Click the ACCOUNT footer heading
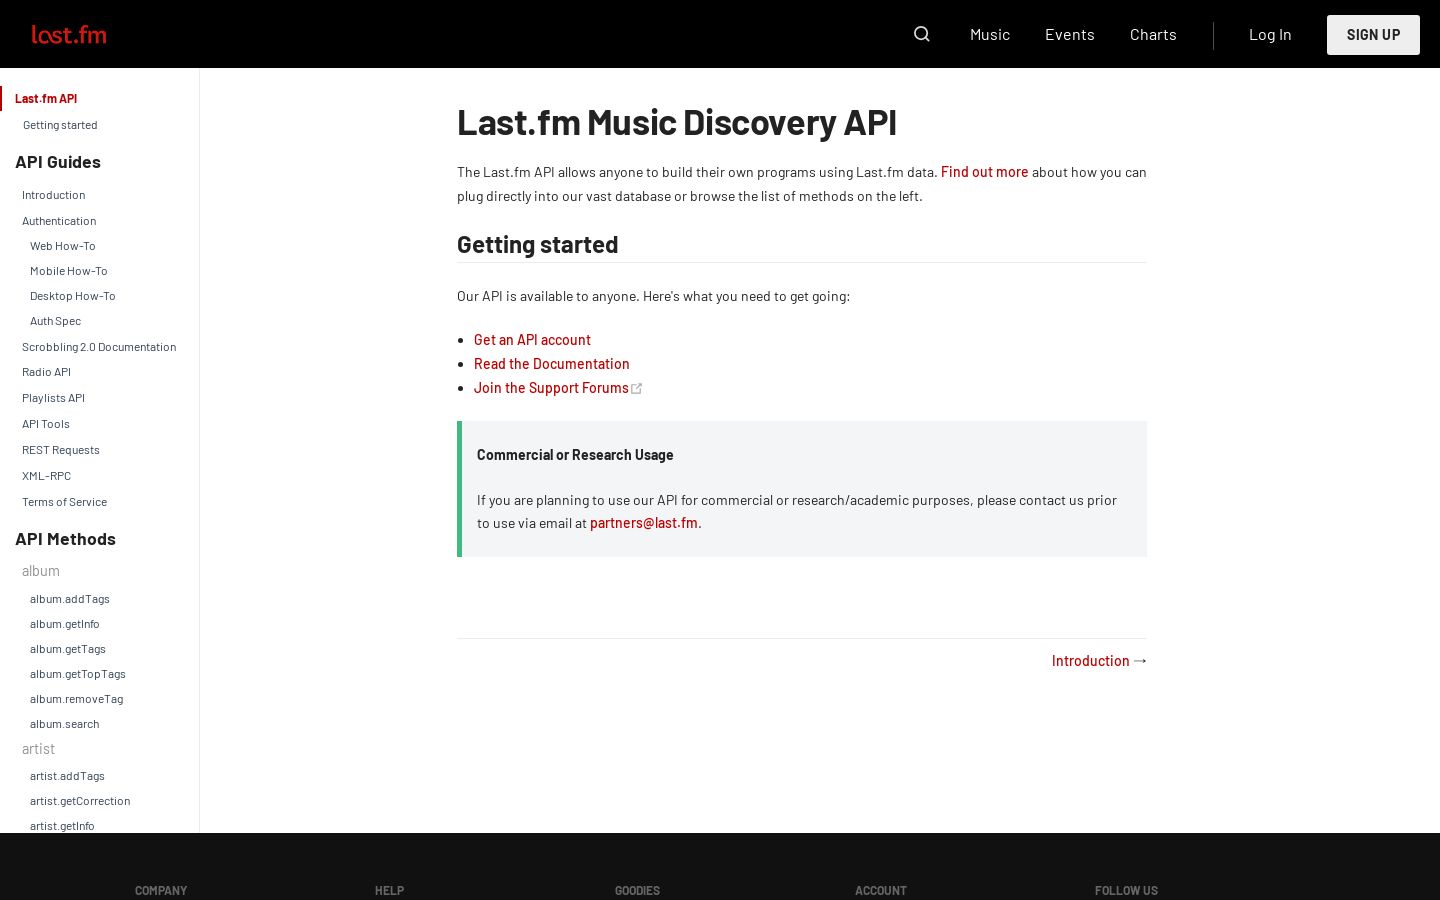Viewport: 1440px width, 900px height. point(881,890)
